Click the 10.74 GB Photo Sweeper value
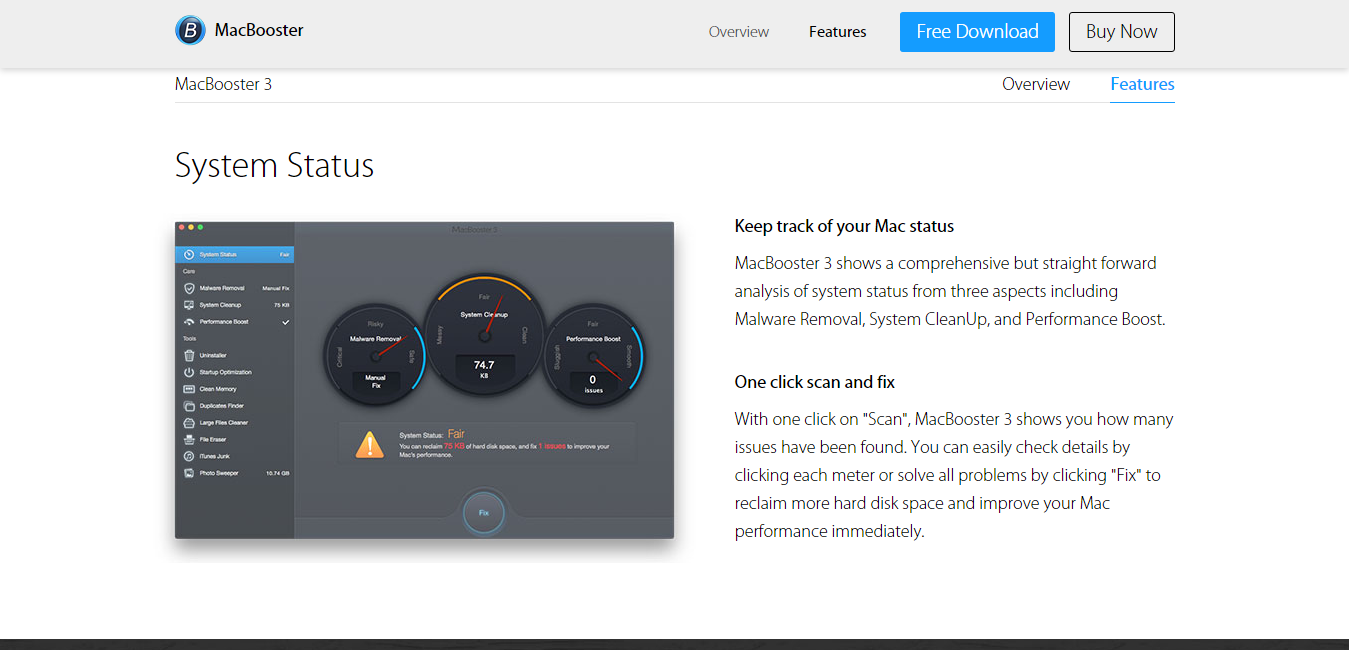 pyautogui.click(x=278, y=473)
